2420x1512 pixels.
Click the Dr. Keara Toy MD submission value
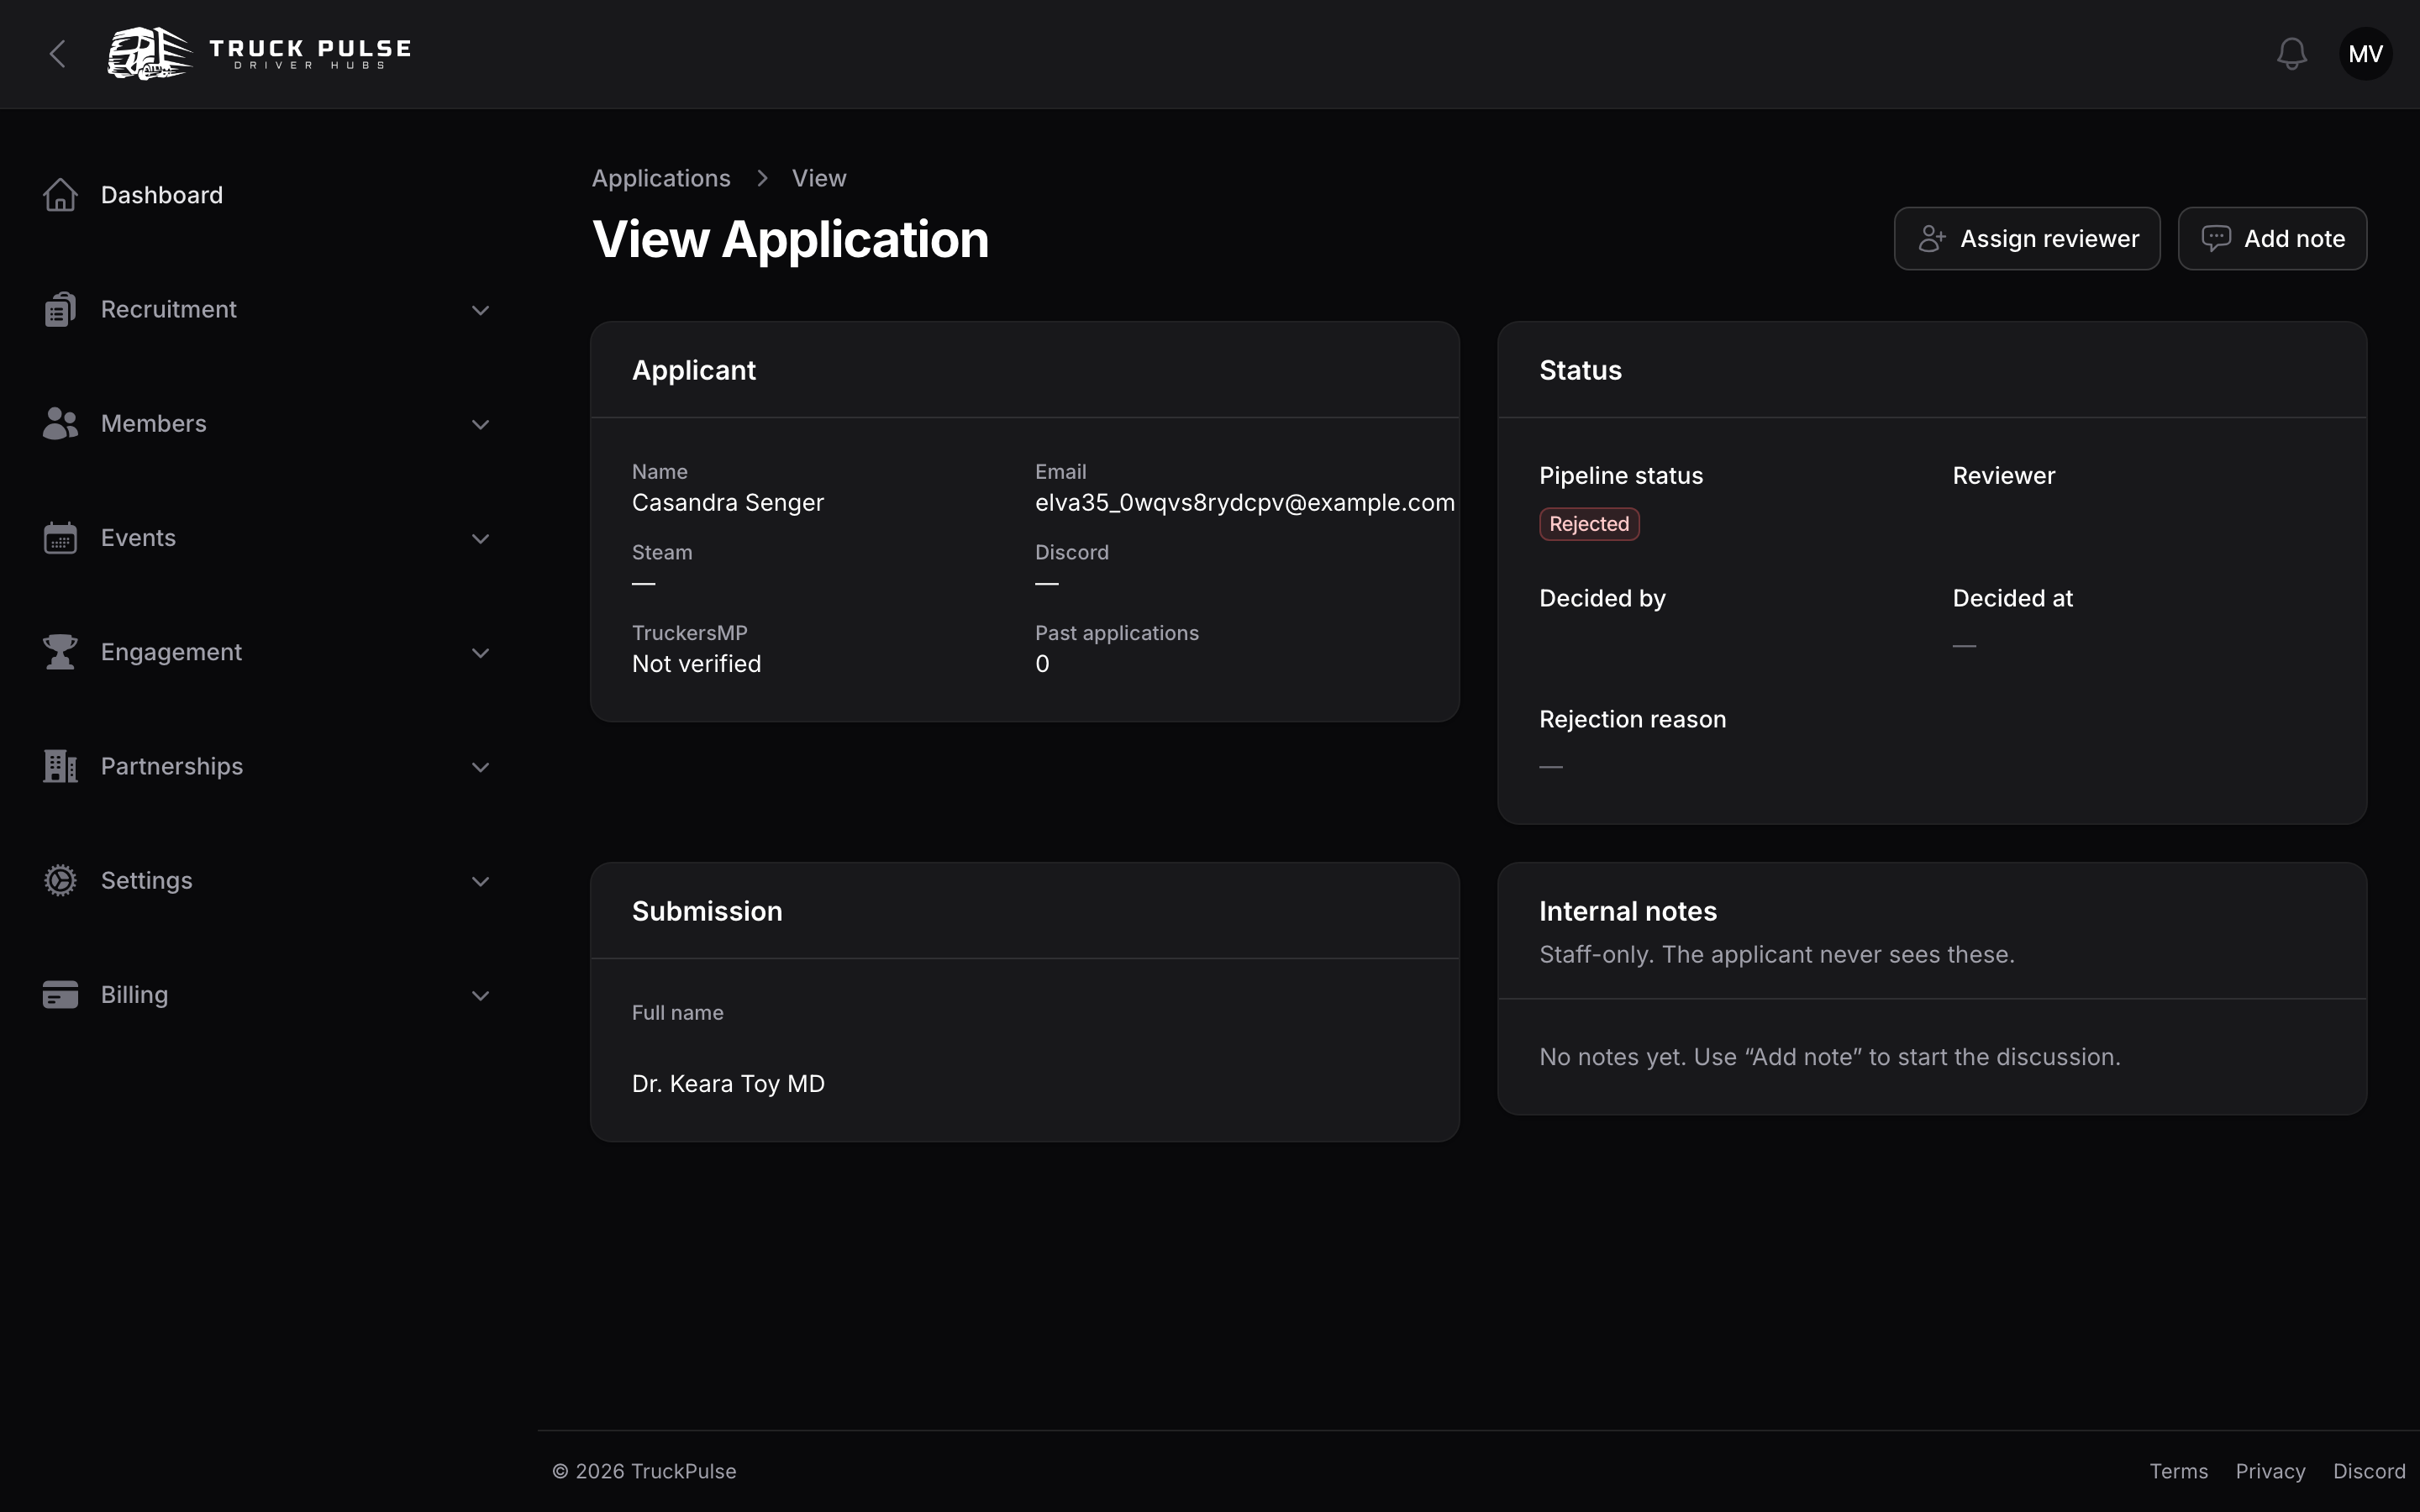coord(728,1084)
